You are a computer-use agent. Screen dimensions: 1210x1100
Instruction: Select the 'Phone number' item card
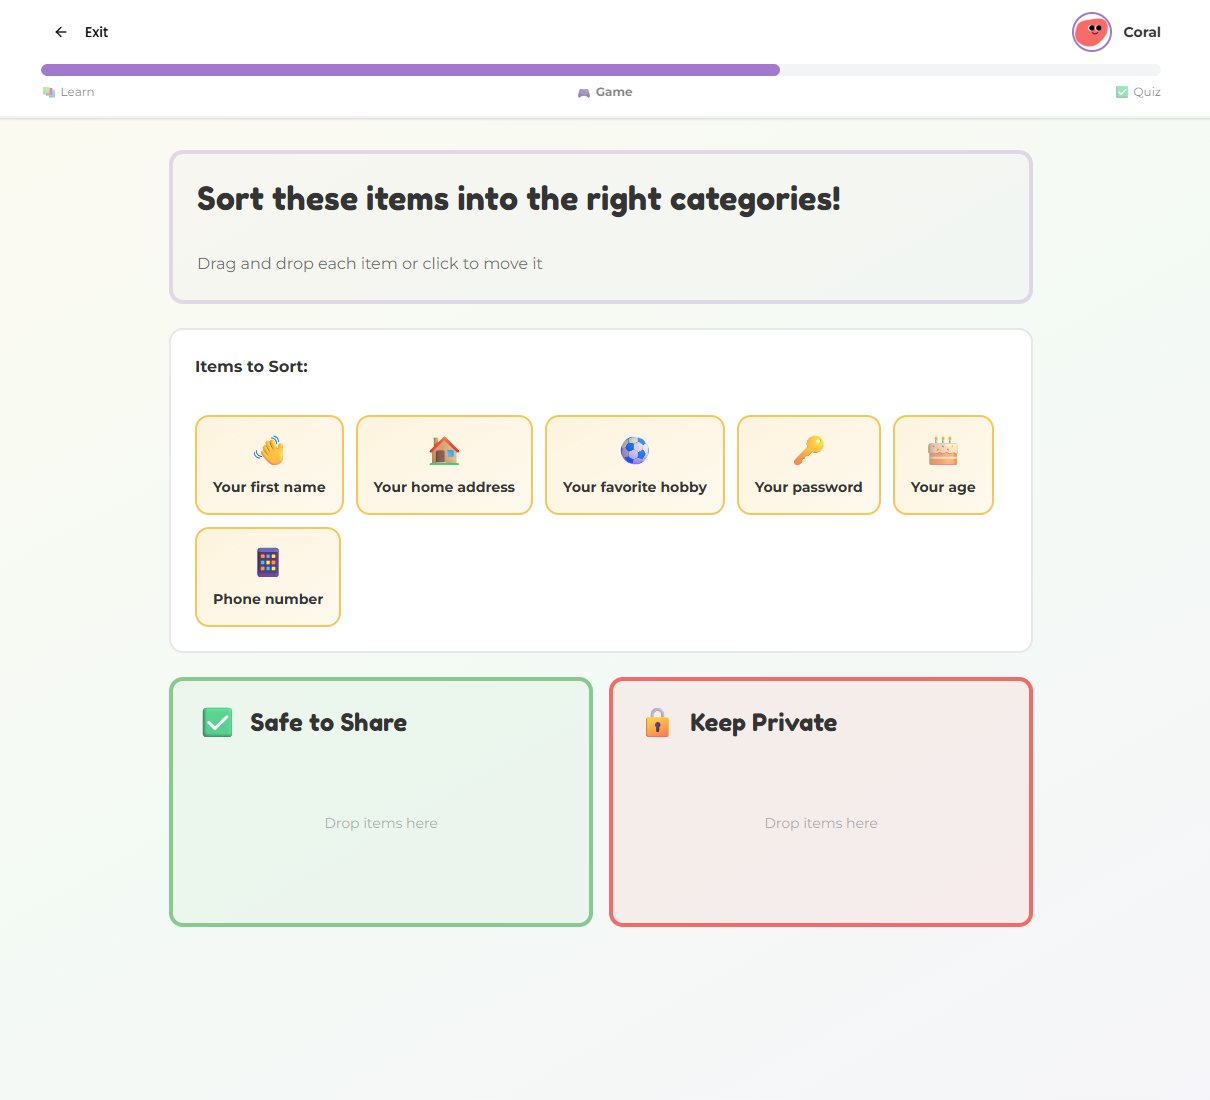tap(267, 577)
